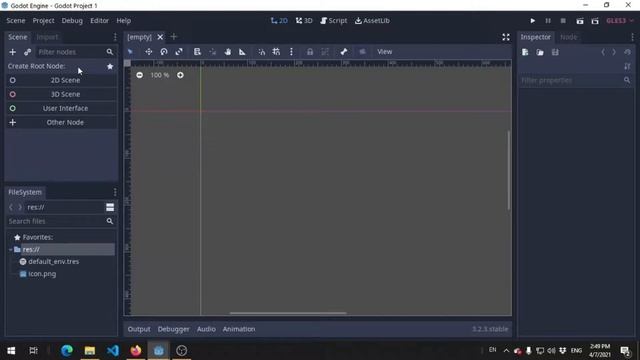This screenshot has height=360, width=640.
Task: Create a 2D Scene root node
Action: pos(62,80)
